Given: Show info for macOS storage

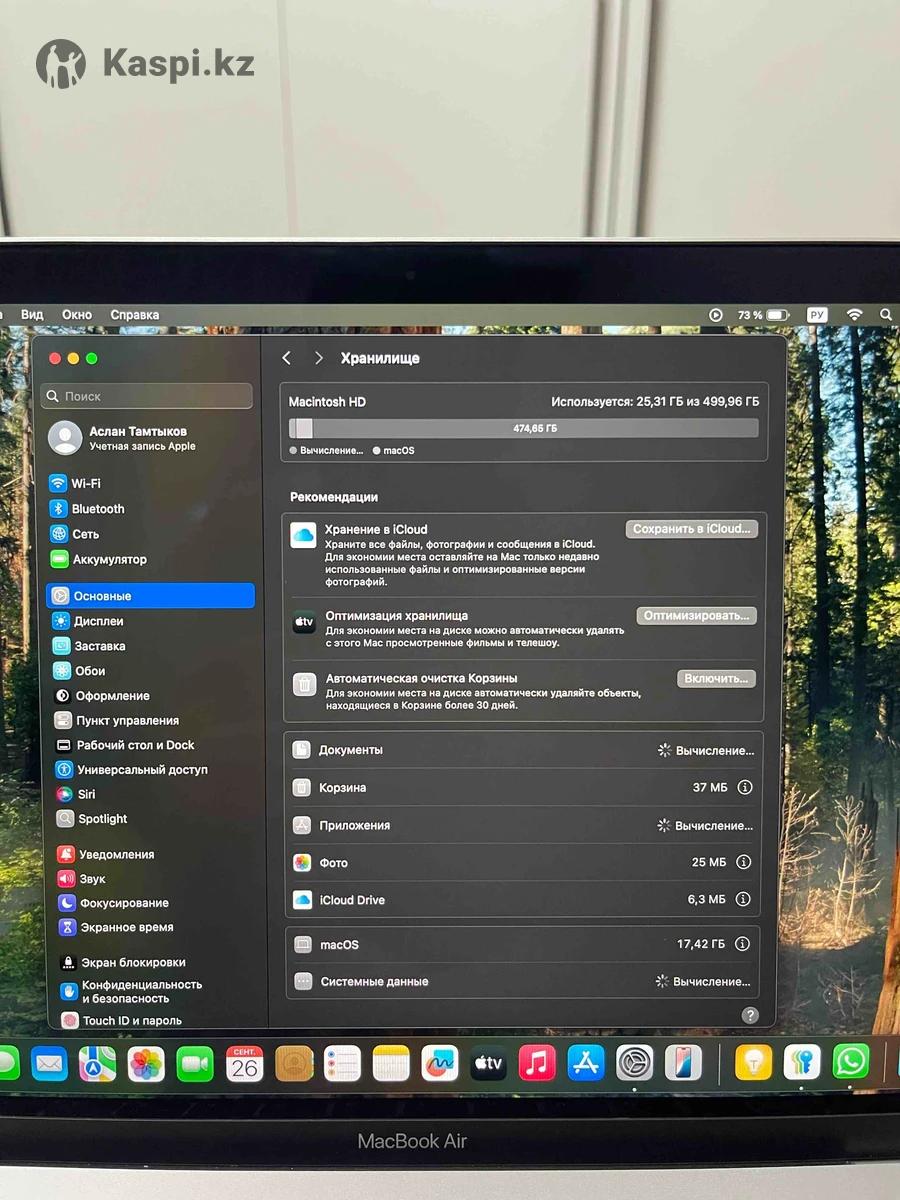Looking at the screenshot, I should [x=742, y=944].
